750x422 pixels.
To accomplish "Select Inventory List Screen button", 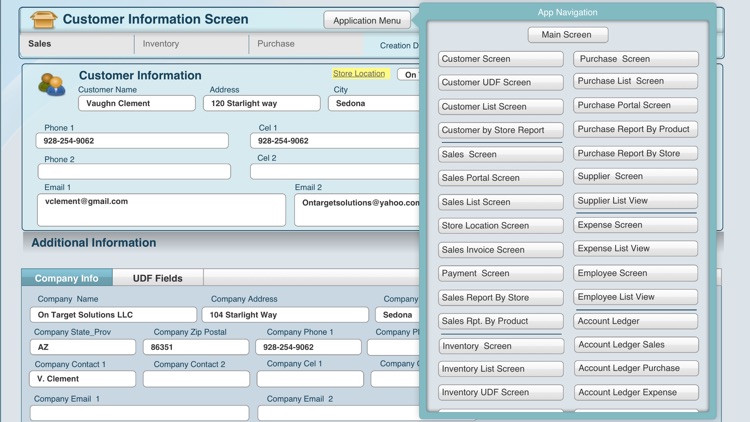I will coord(500,369).
